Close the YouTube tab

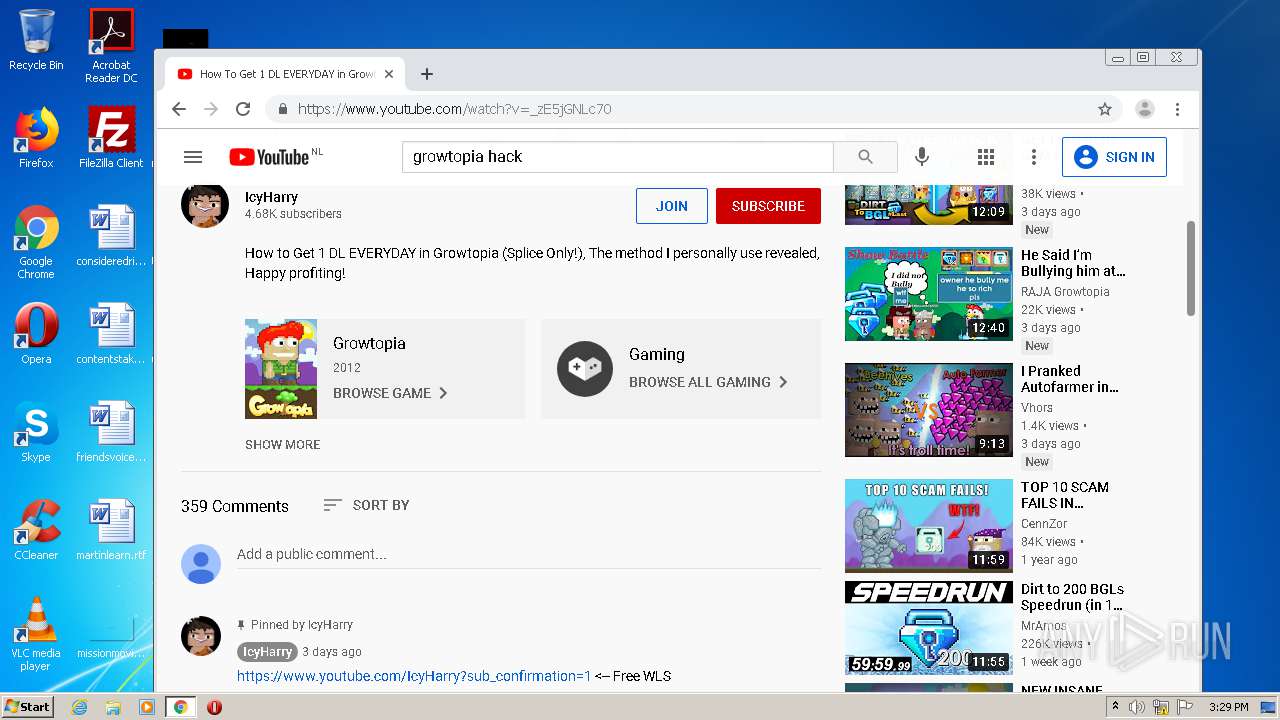389,74
